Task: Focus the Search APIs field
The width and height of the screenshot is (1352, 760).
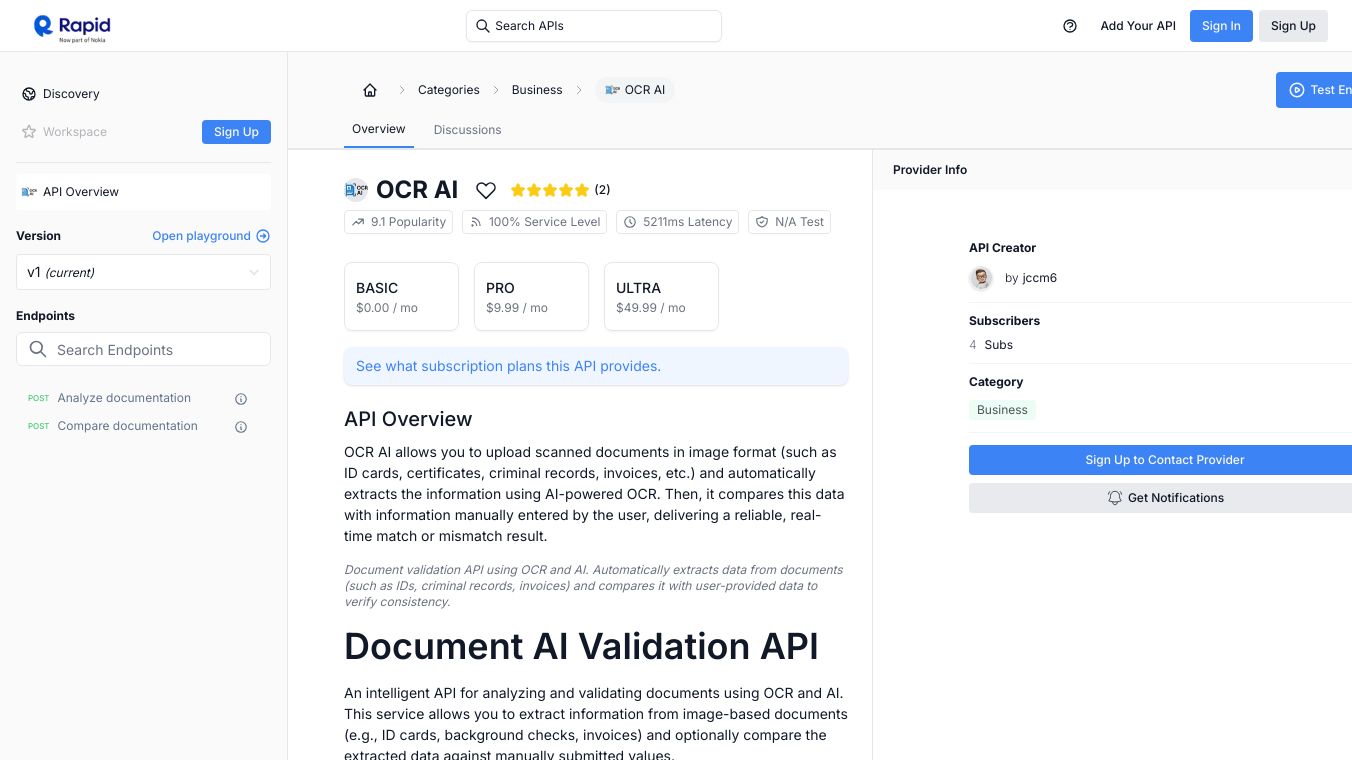Action: pos(593,26)
